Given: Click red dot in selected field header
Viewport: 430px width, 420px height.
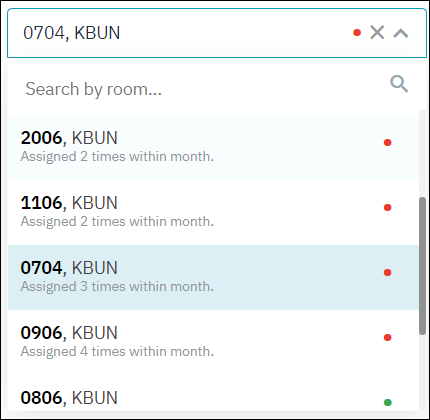Looking at the screenshot, I should [x=357, y=33].
